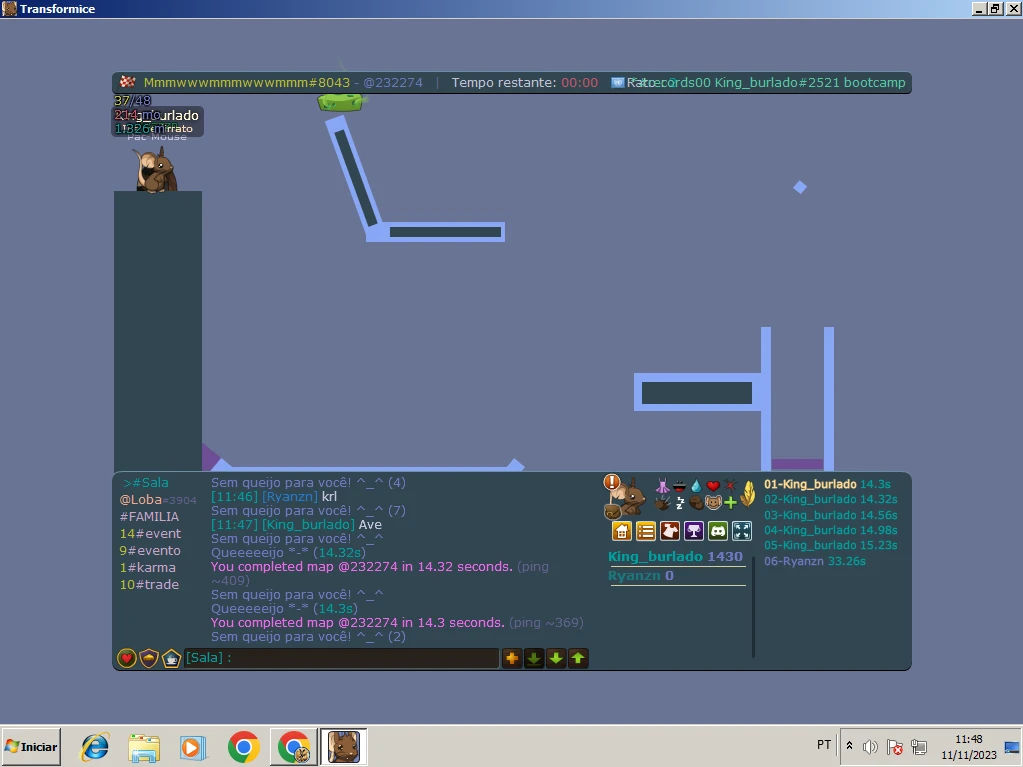The image size is (1023, 767).
Task: Open the file explorer folder in the taskbar
Action: tap(144, 747)
